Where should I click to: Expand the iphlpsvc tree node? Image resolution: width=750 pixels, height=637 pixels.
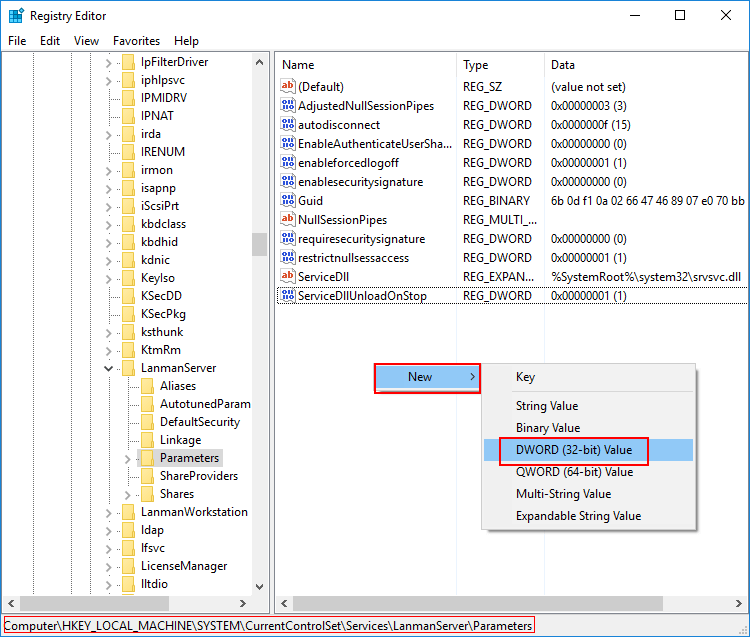[109, 81]
